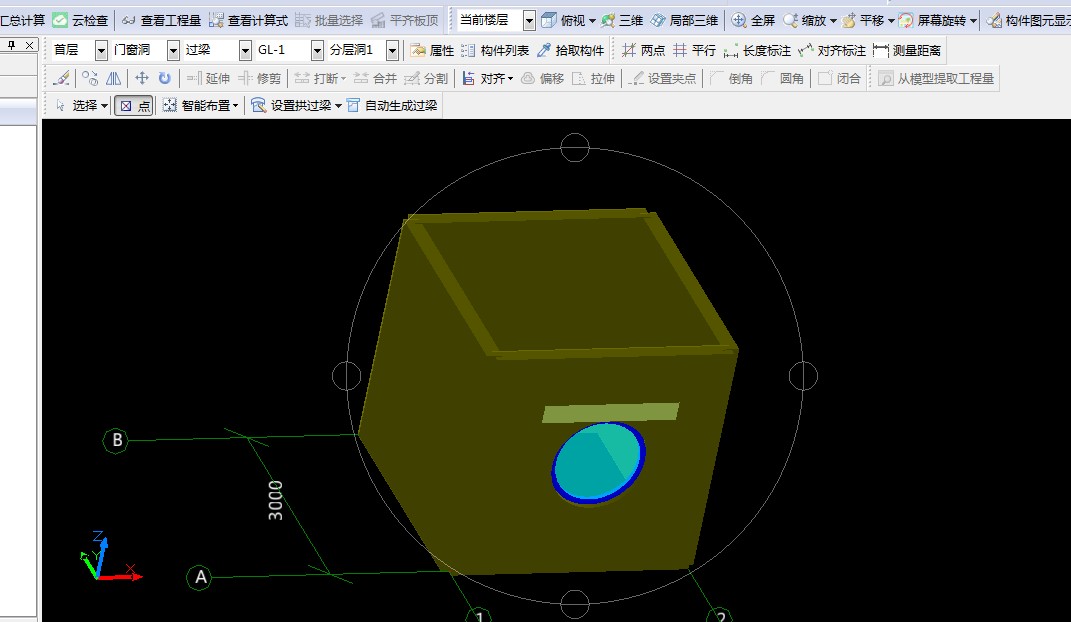Expand the 屏幕旋转 screen rotate dropdown
The image size is (1071, 622).
pyautogui.click(x=973, y=21)
